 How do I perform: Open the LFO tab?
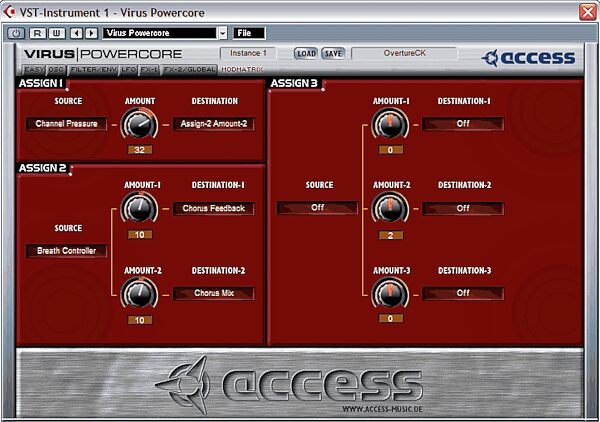(x=129, y=70)
